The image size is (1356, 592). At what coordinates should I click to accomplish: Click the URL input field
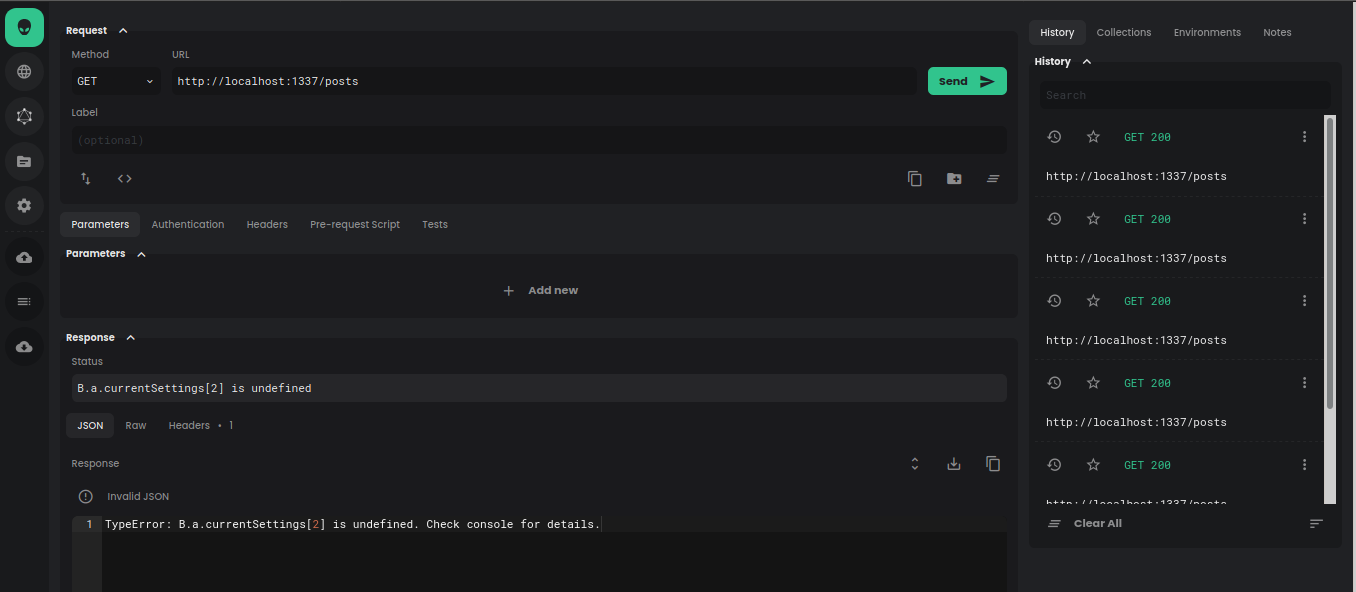[540, 81]
